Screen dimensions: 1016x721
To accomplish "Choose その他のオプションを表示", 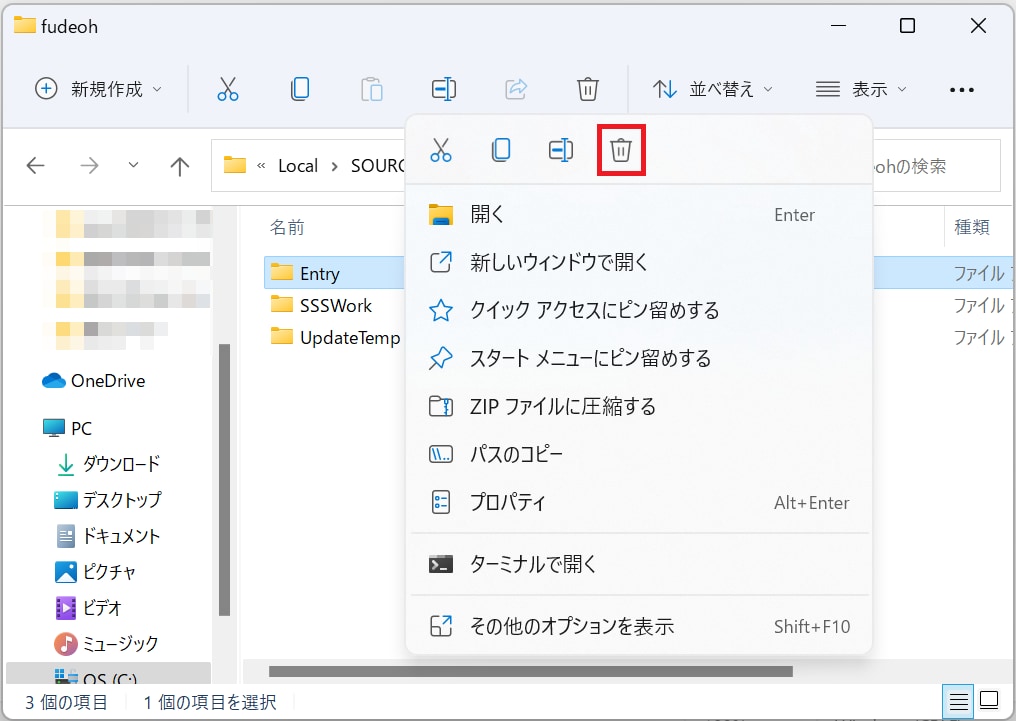I will pos(639,626).
